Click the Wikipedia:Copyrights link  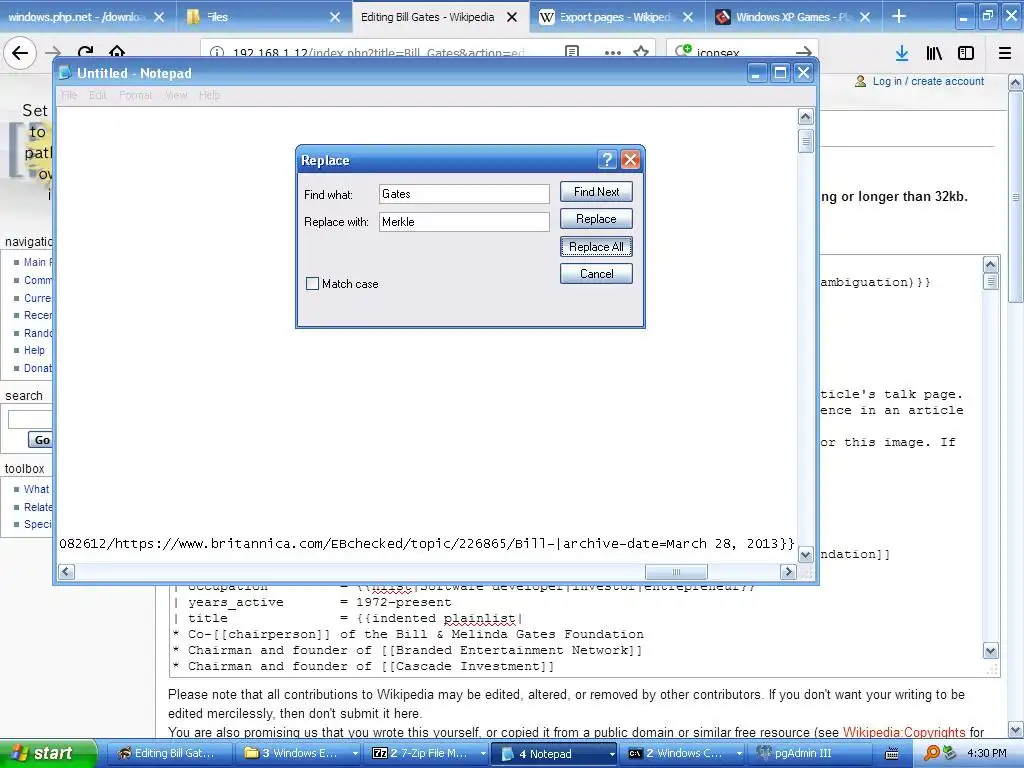(904, 732)
